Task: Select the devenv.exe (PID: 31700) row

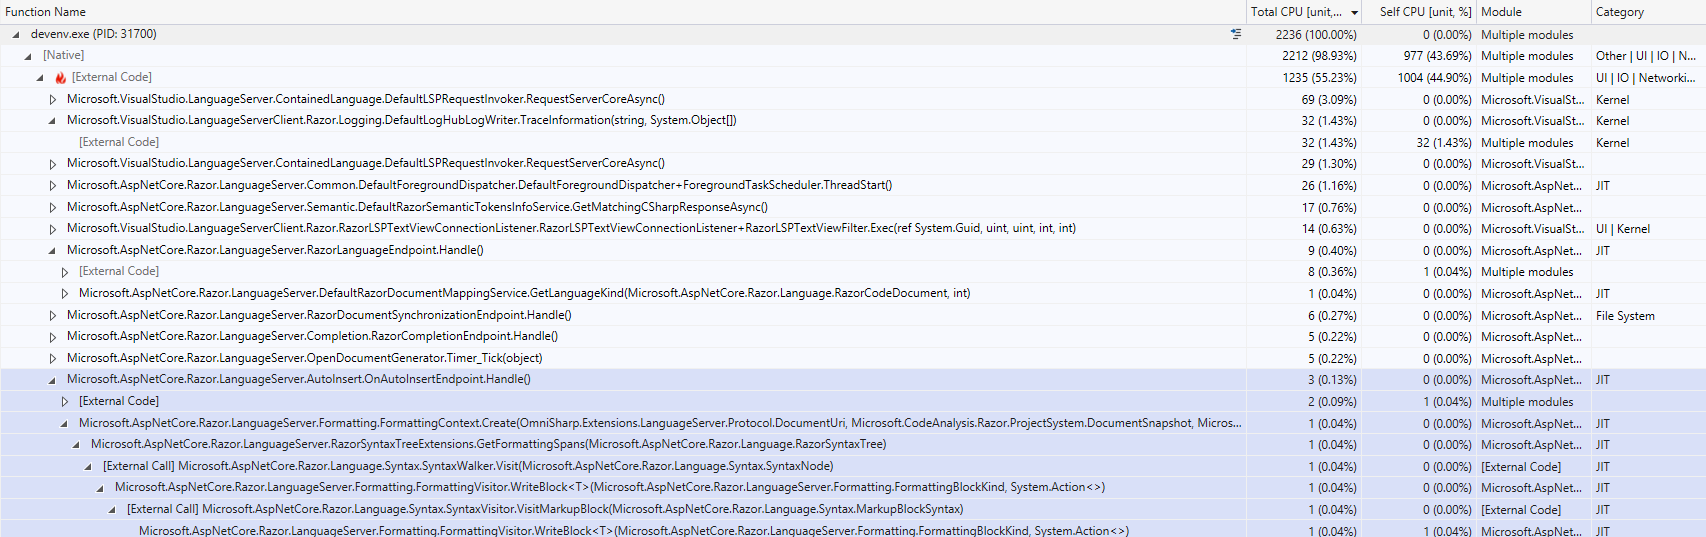Action: [853, 34]
